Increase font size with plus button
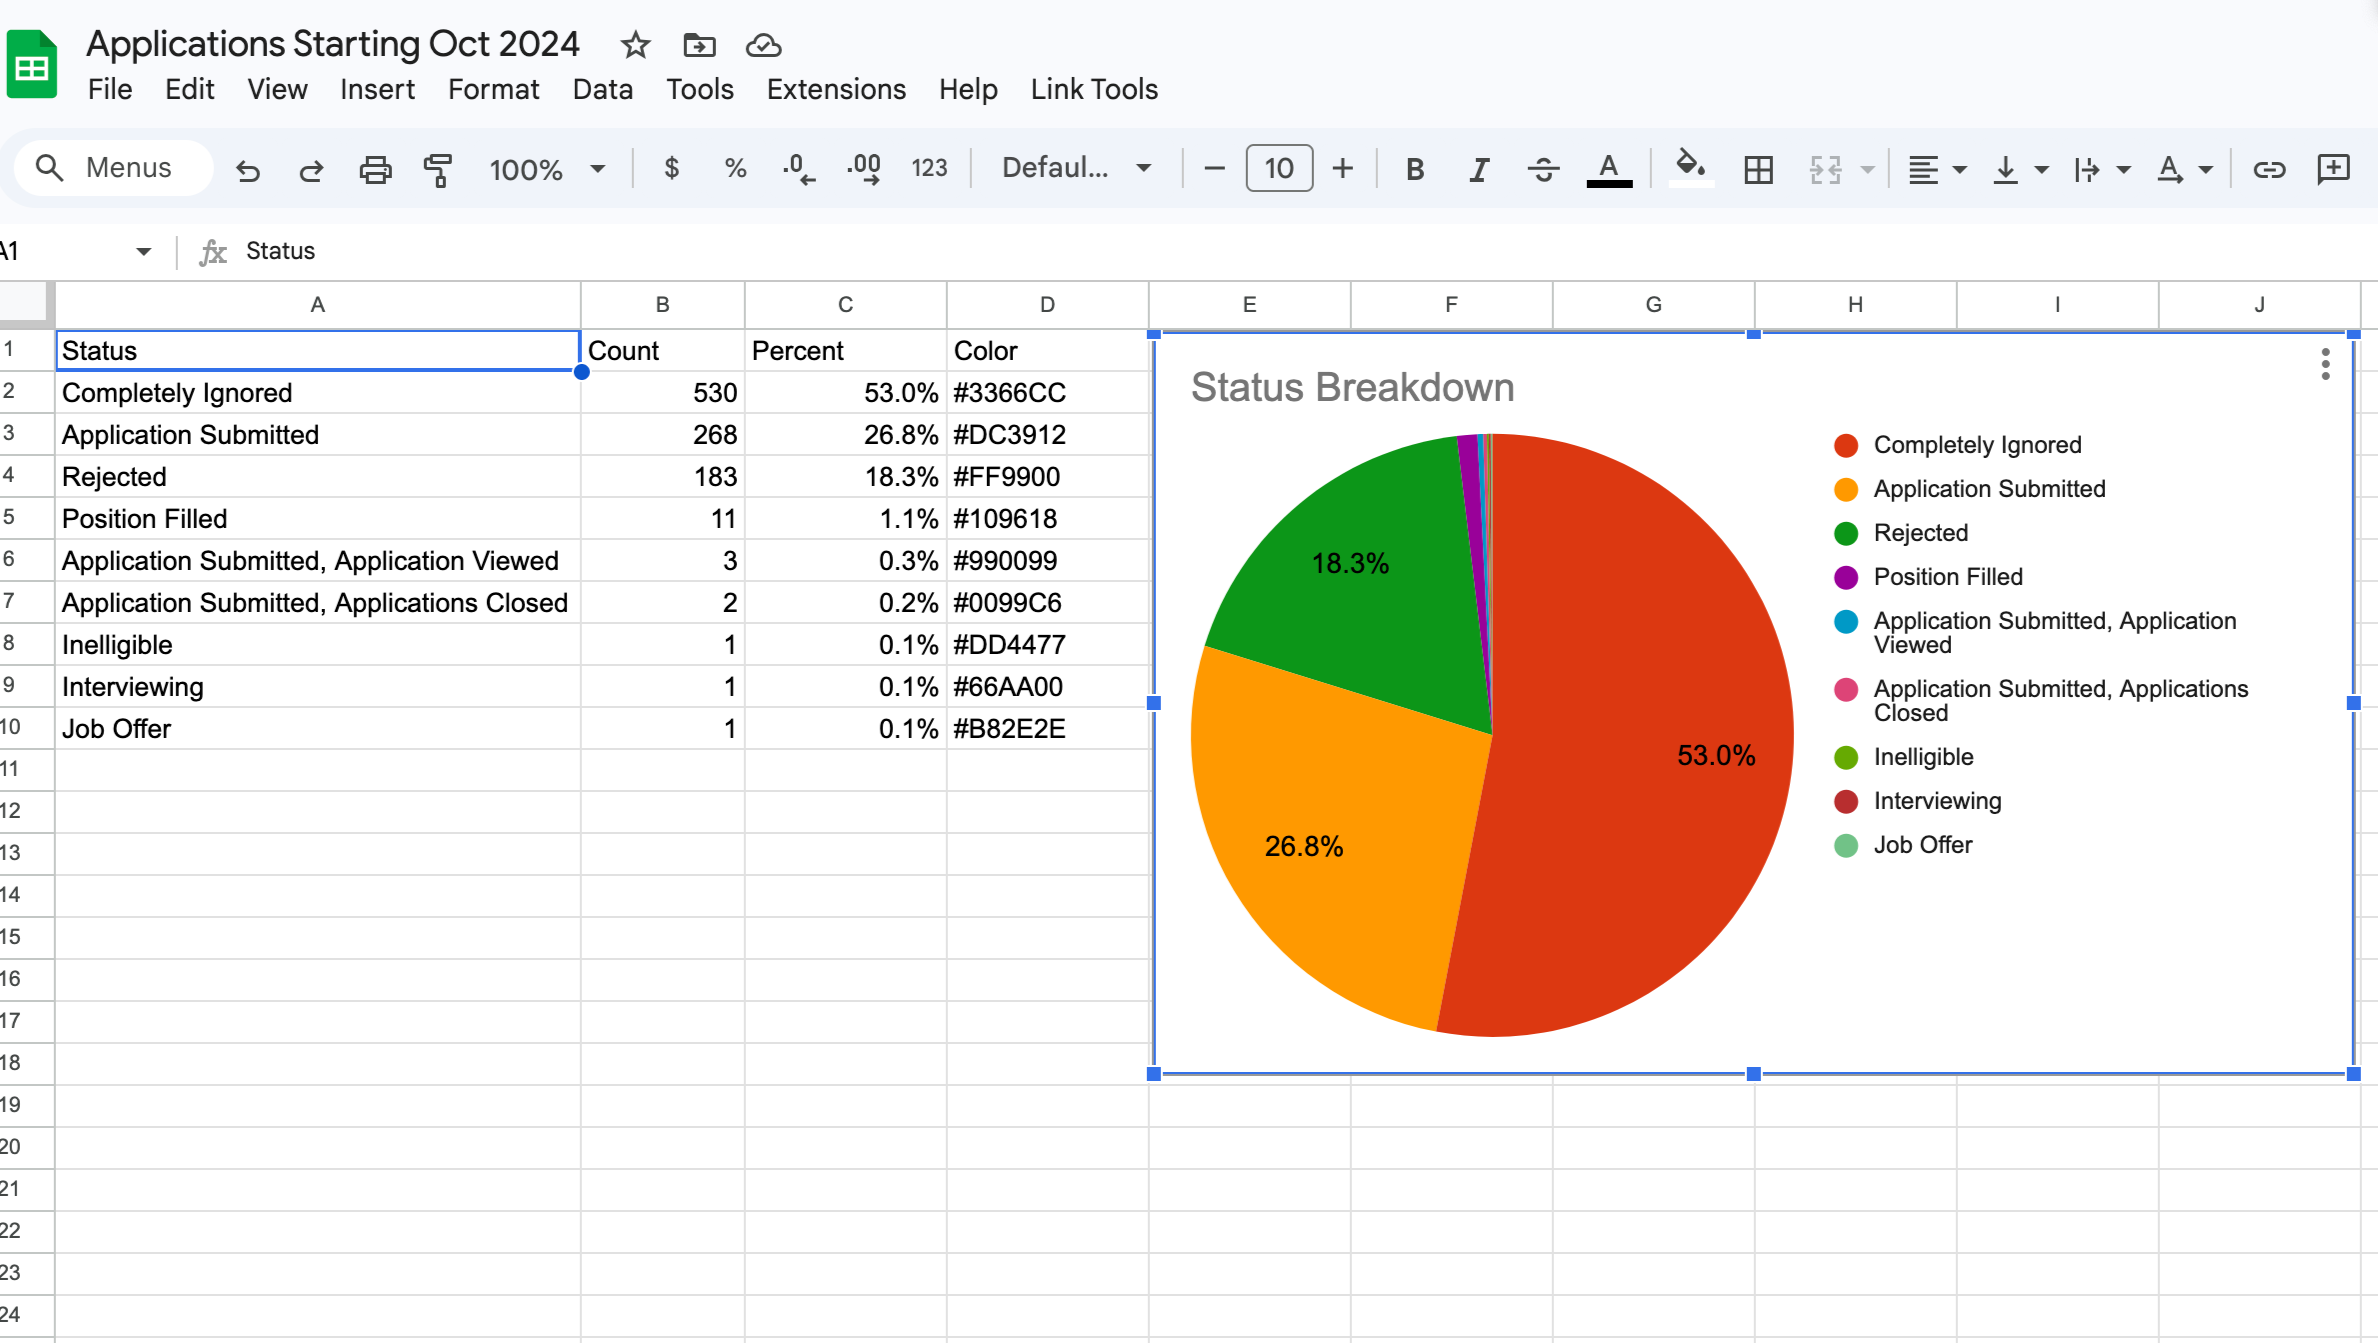 click(x=1343, y=168)
